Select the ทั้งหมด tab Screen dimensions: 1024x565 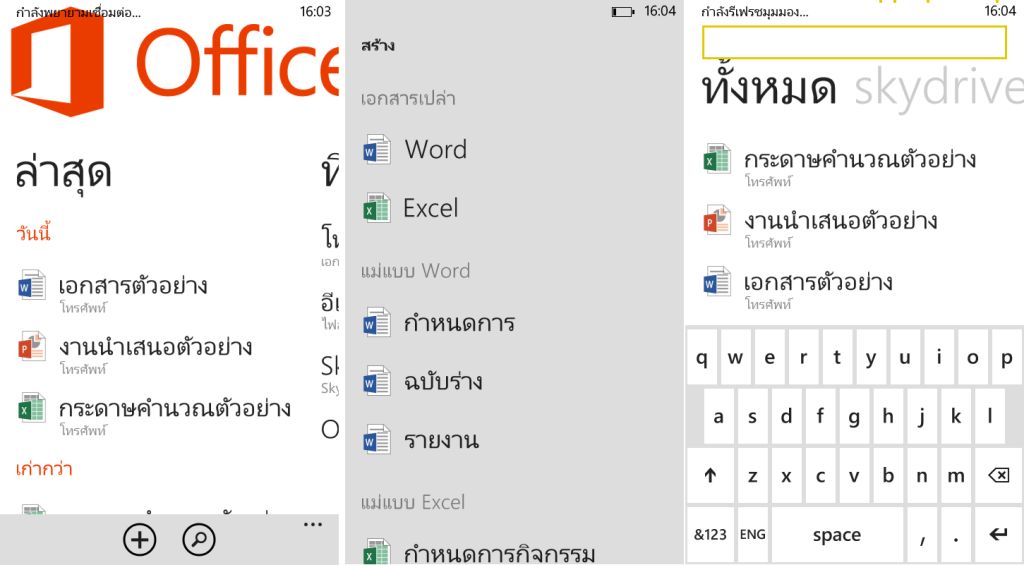[x=769, y=87]
